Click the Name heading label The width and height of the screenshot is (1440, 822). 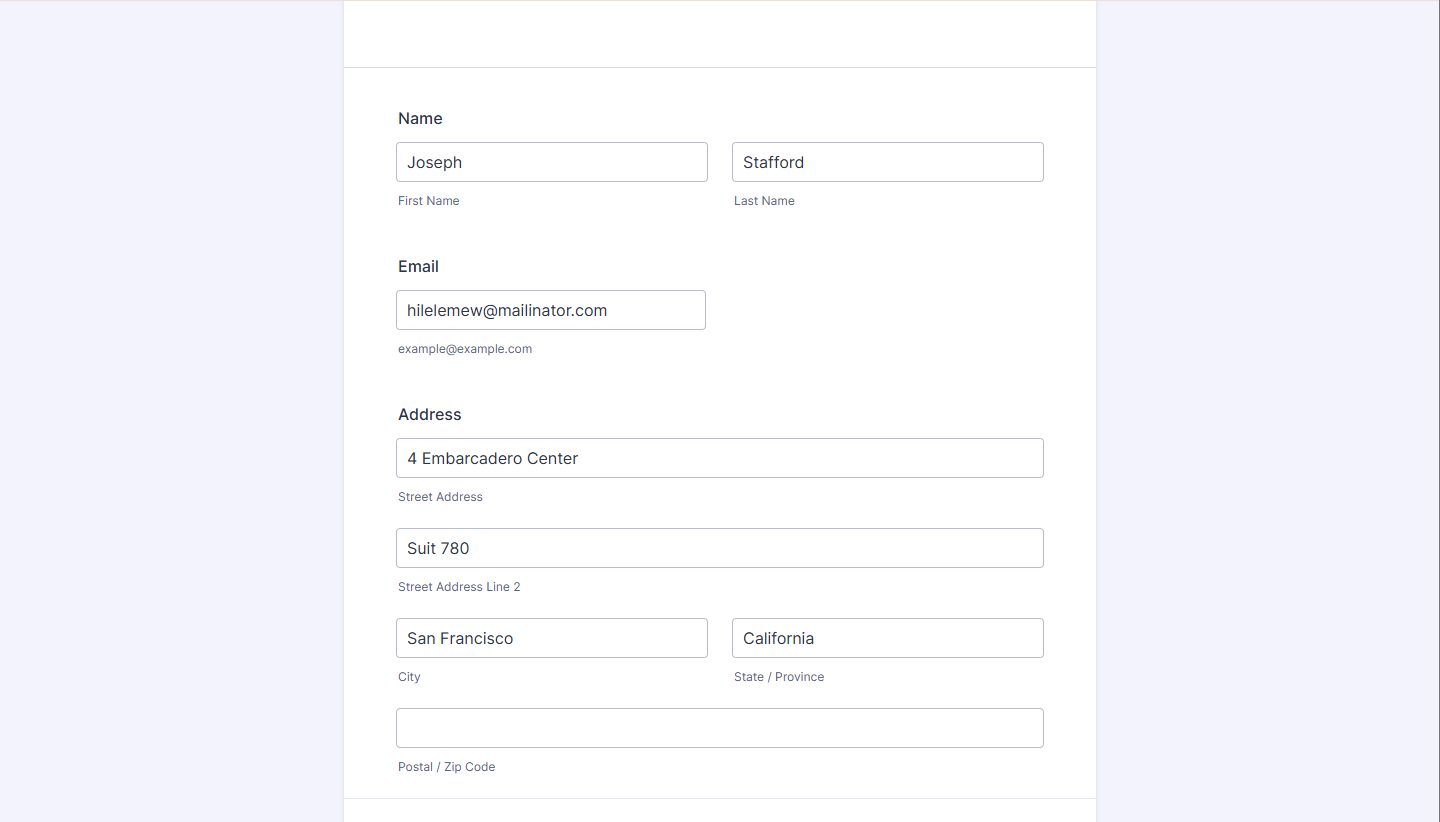point(420,118)
